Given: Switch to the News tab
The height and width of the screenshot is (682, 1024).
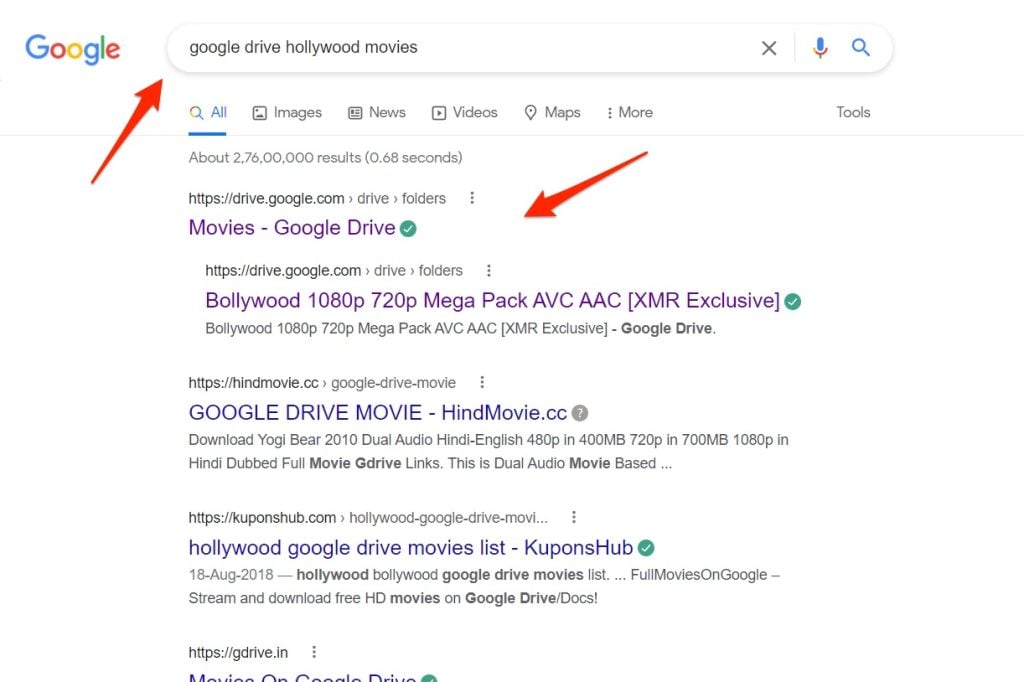Looking at the screenshot, I should click(377, 112).
